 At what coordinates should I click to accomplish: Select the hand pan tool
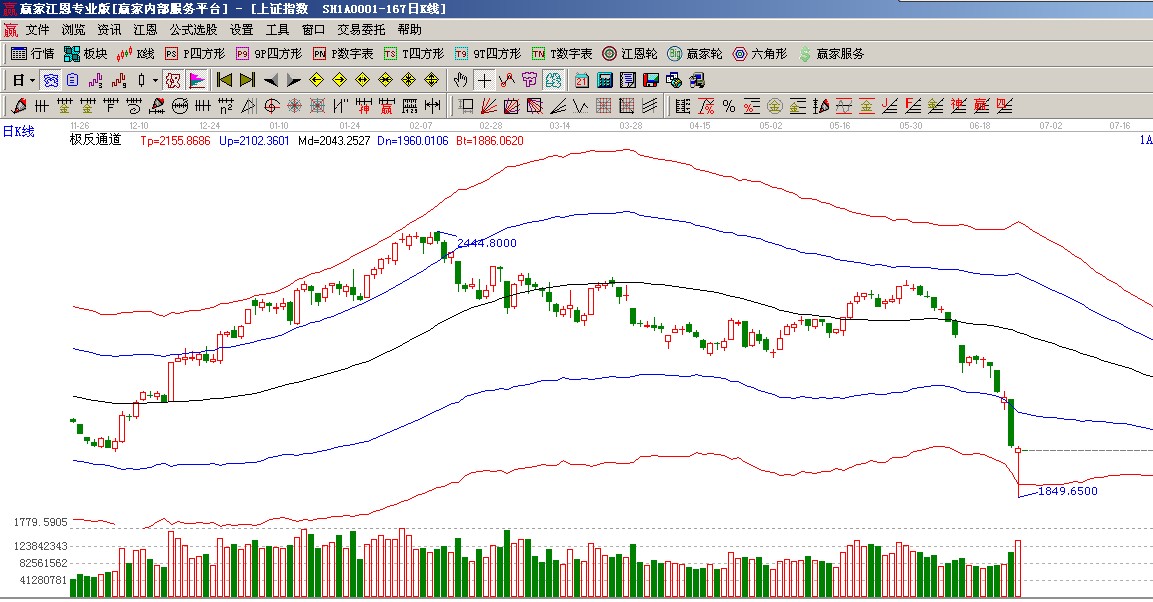click(460, 80)
